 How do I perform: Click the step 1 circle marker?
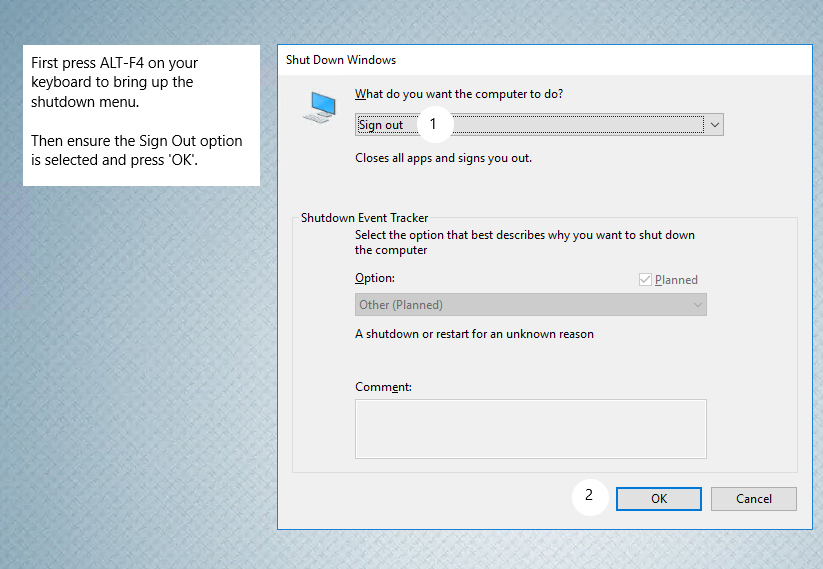(433, 124)
